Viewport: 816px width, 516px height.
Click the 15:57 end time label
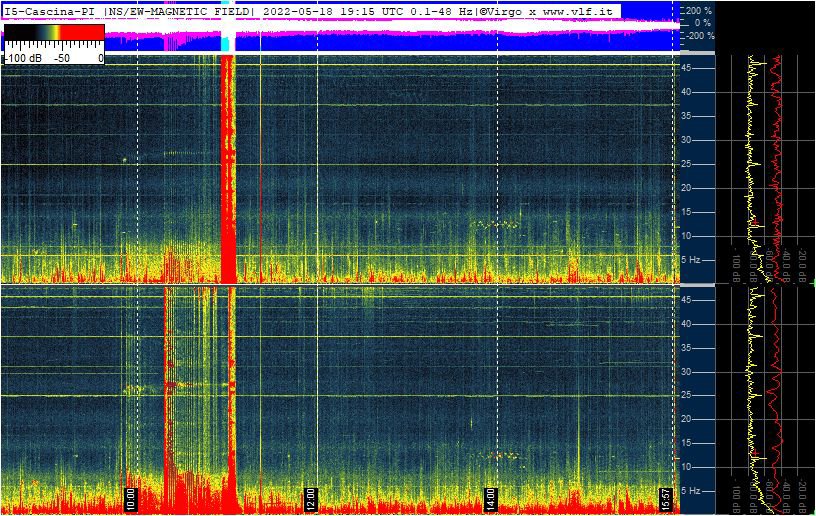coord(666,495)
